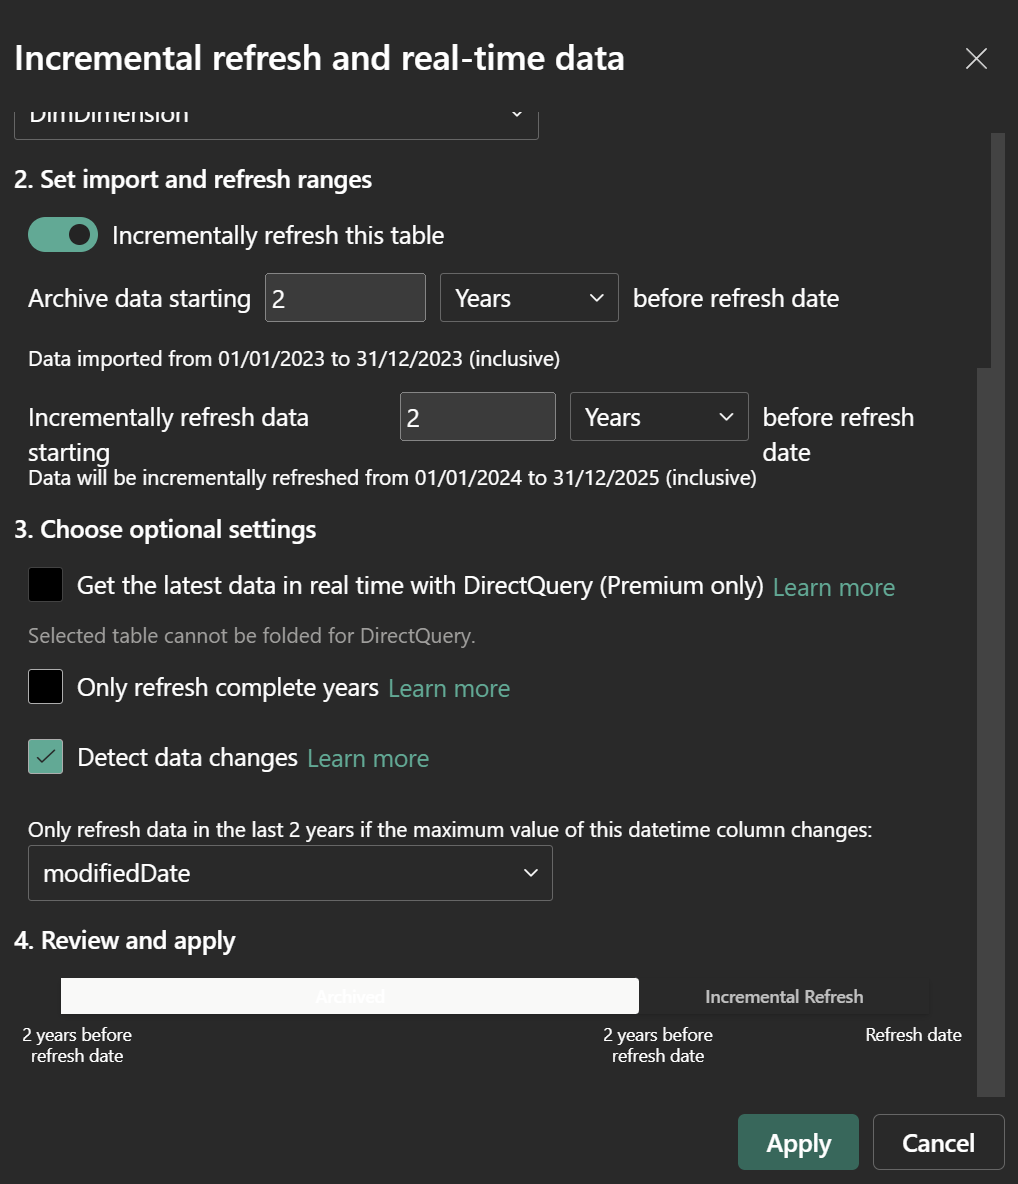Click the Archive data starting number field
Image resolution: width=1018 pixels, height=1184 pixels.
[345, 298]
